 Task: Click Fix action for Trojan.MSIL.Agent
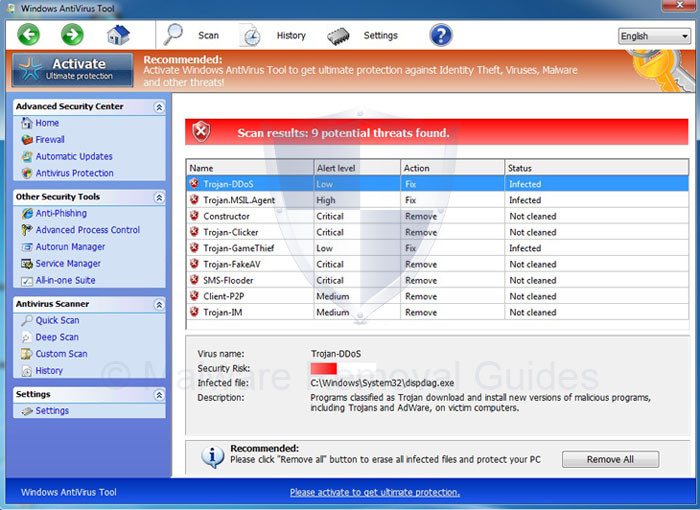[411, 200]
